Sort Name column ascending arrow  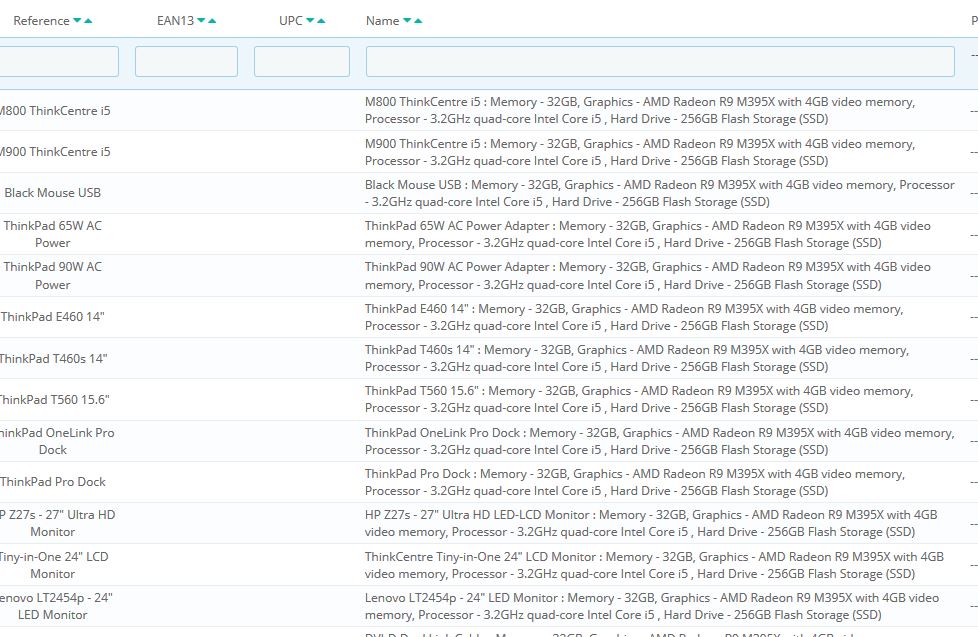tap(418, 21)
